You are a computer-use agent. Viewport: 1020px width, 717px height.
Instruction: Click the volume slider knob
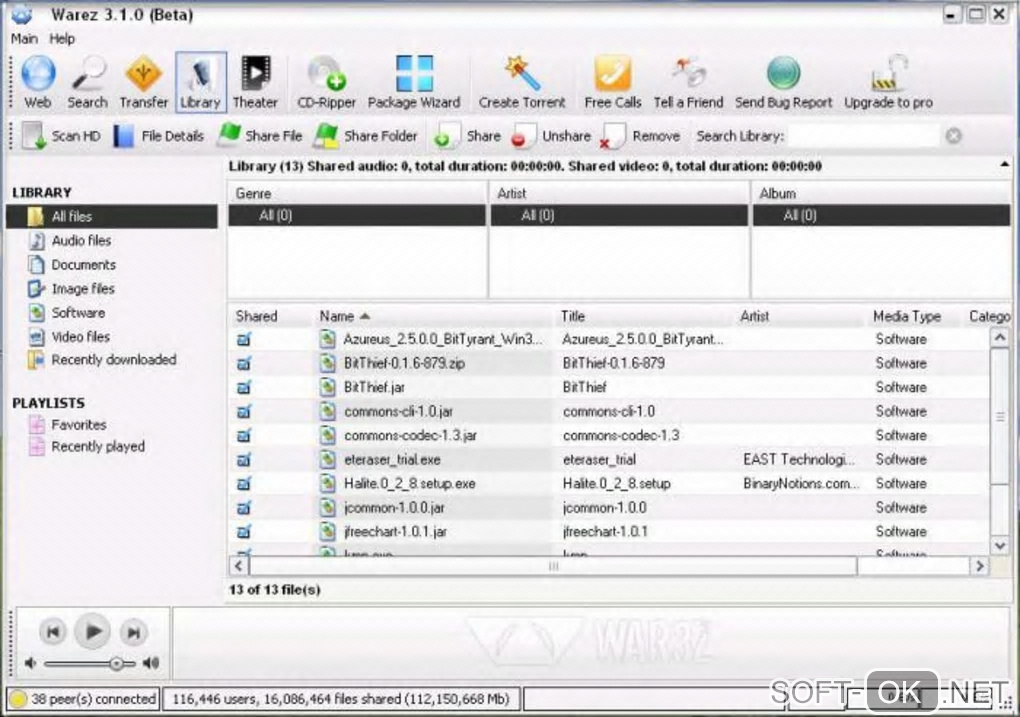coord(116,664)
